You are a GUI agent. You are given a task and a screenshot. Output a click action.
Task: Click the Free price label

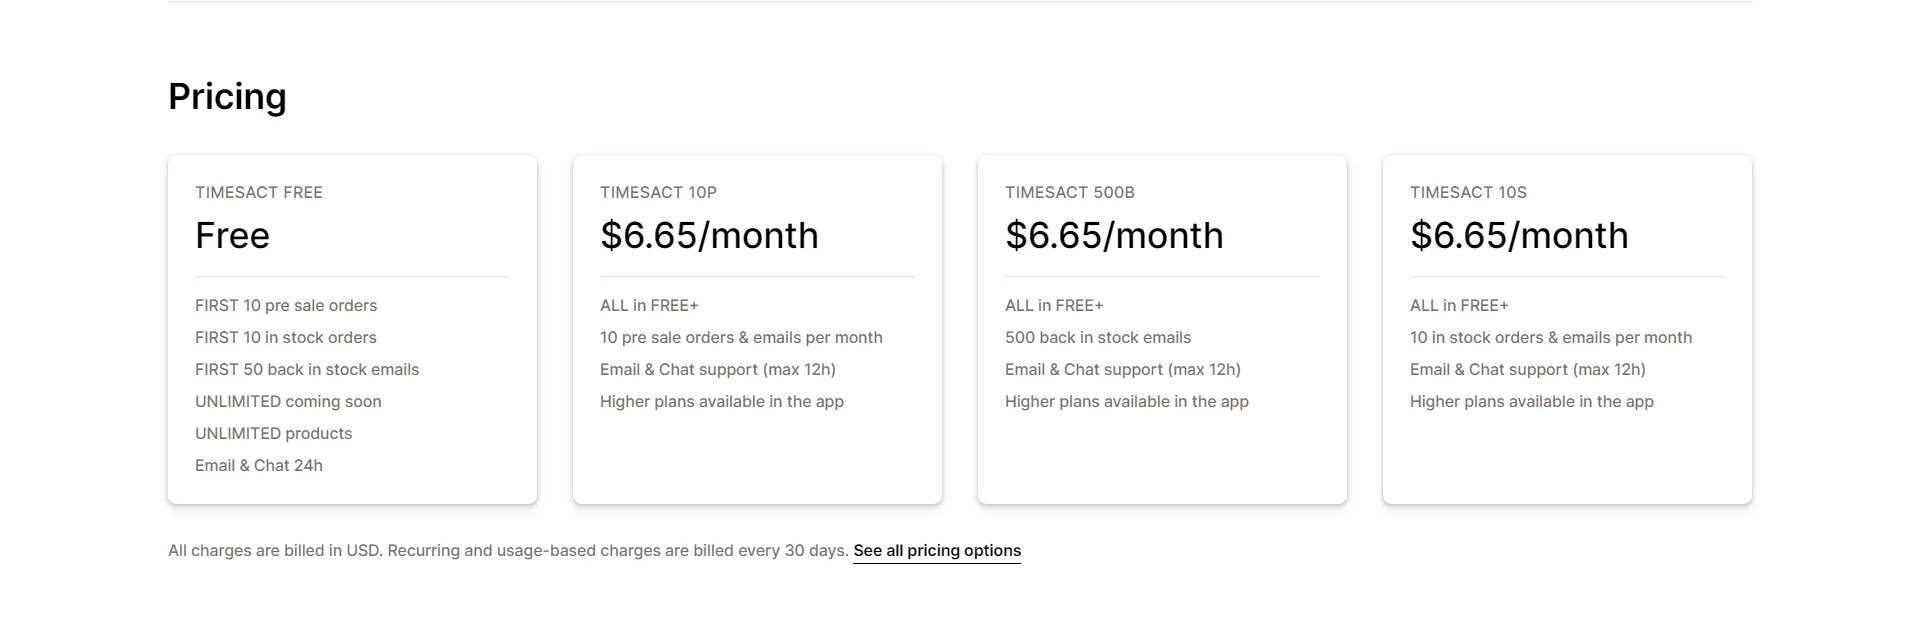tap(232, 236)
